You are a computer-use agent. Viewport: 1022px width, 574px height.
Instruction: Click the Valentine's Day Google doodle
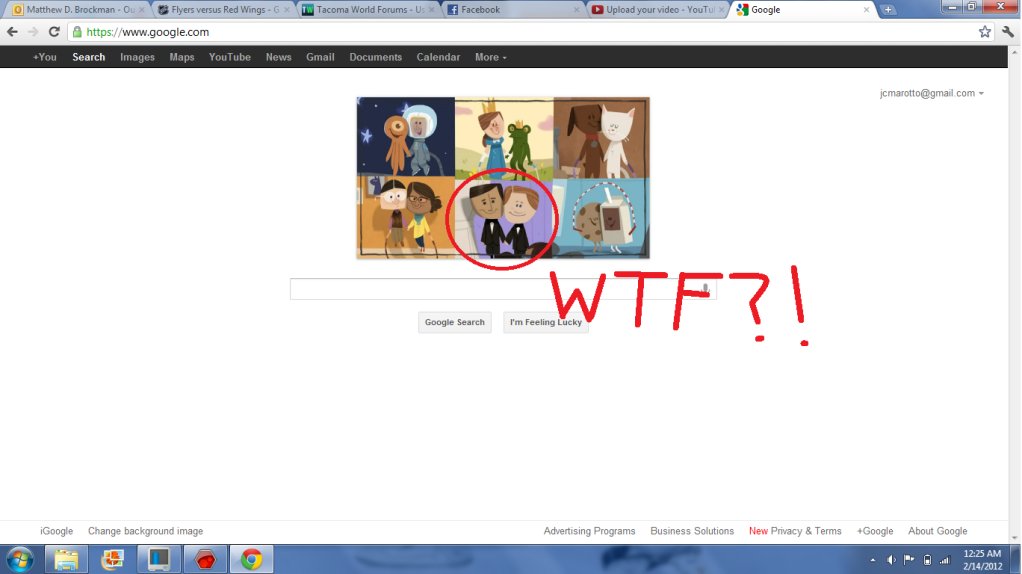tap(503, 178)
